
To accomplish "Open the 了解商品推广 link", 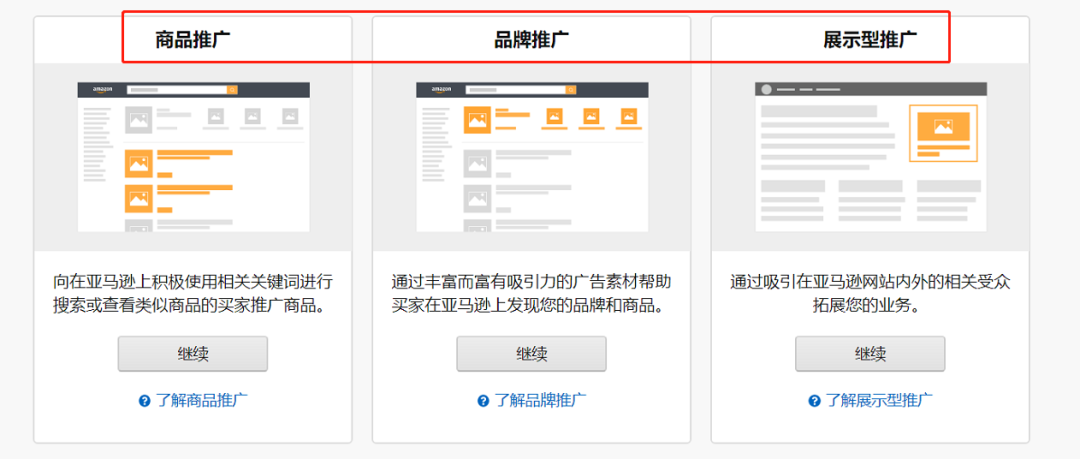I will 202,400.
